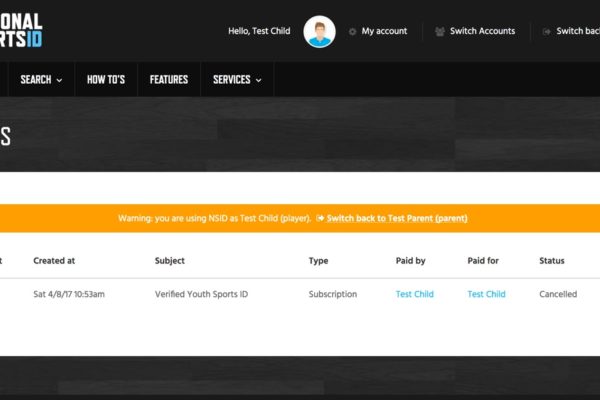Click the Subject column header
Viewport: 600px width, 400px height.
[x=170, y=261]
